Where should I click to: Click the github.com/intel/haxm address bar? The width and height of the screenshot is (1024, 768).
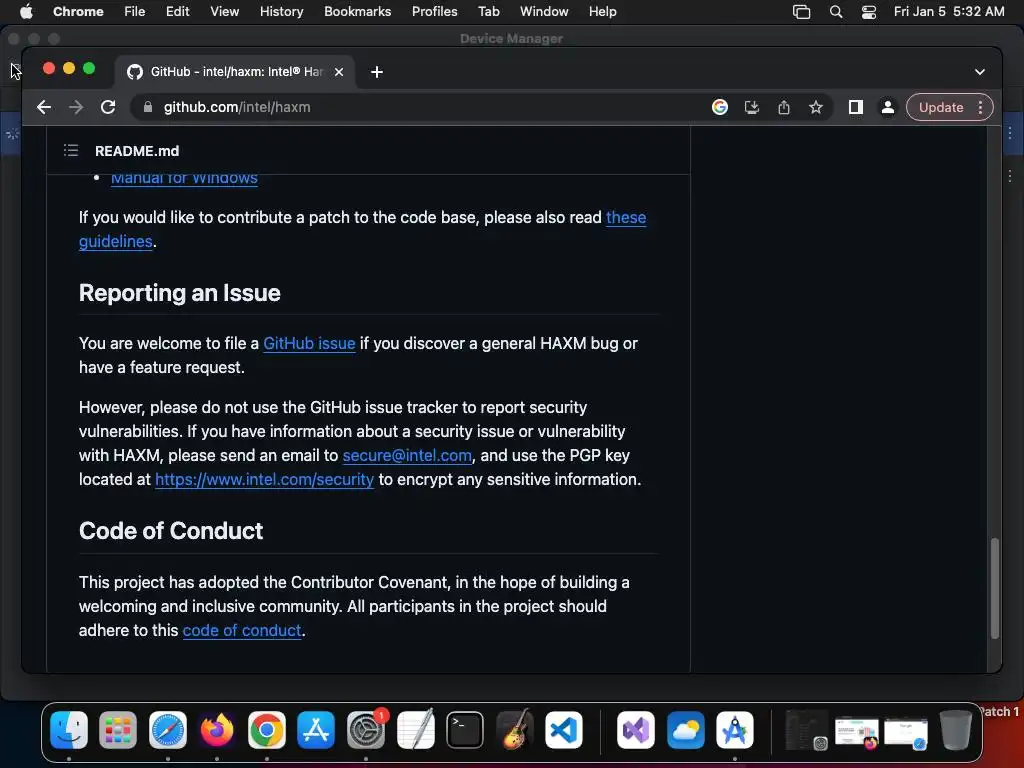click(418, 107)
